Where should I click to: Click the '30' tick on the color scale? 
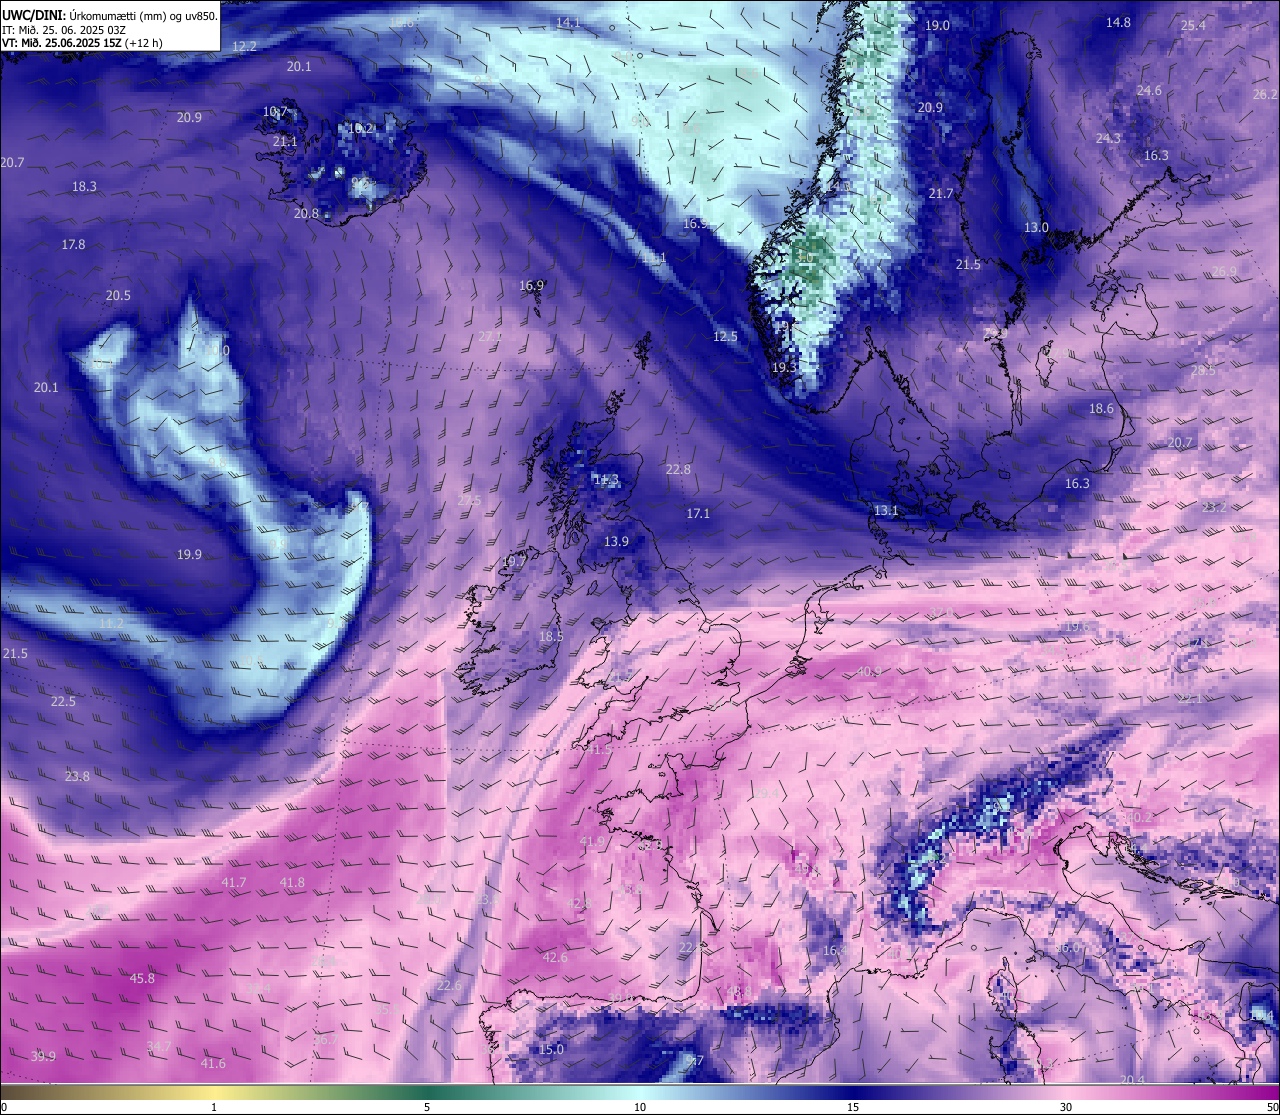(1066, 1107)
